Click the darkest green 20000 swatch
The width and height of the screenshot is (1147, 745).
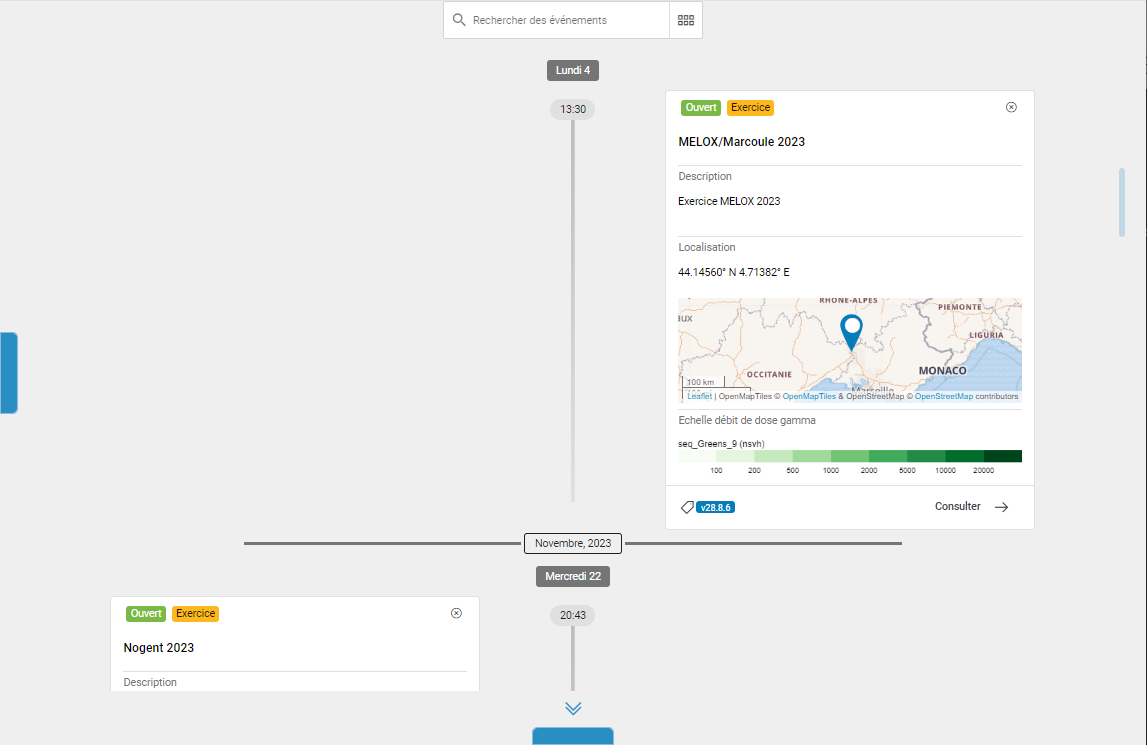[1002, 456]
